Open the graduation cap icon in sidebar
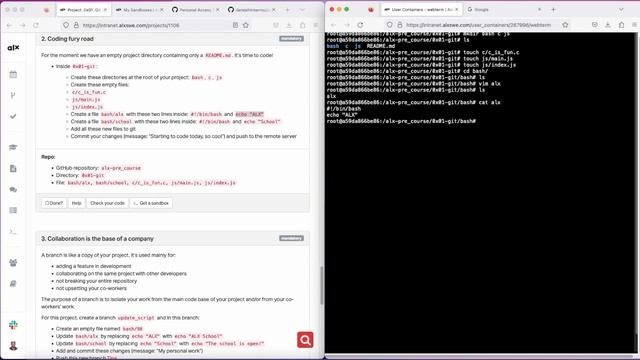Screen dimensions: 640x360 [13, 147]
